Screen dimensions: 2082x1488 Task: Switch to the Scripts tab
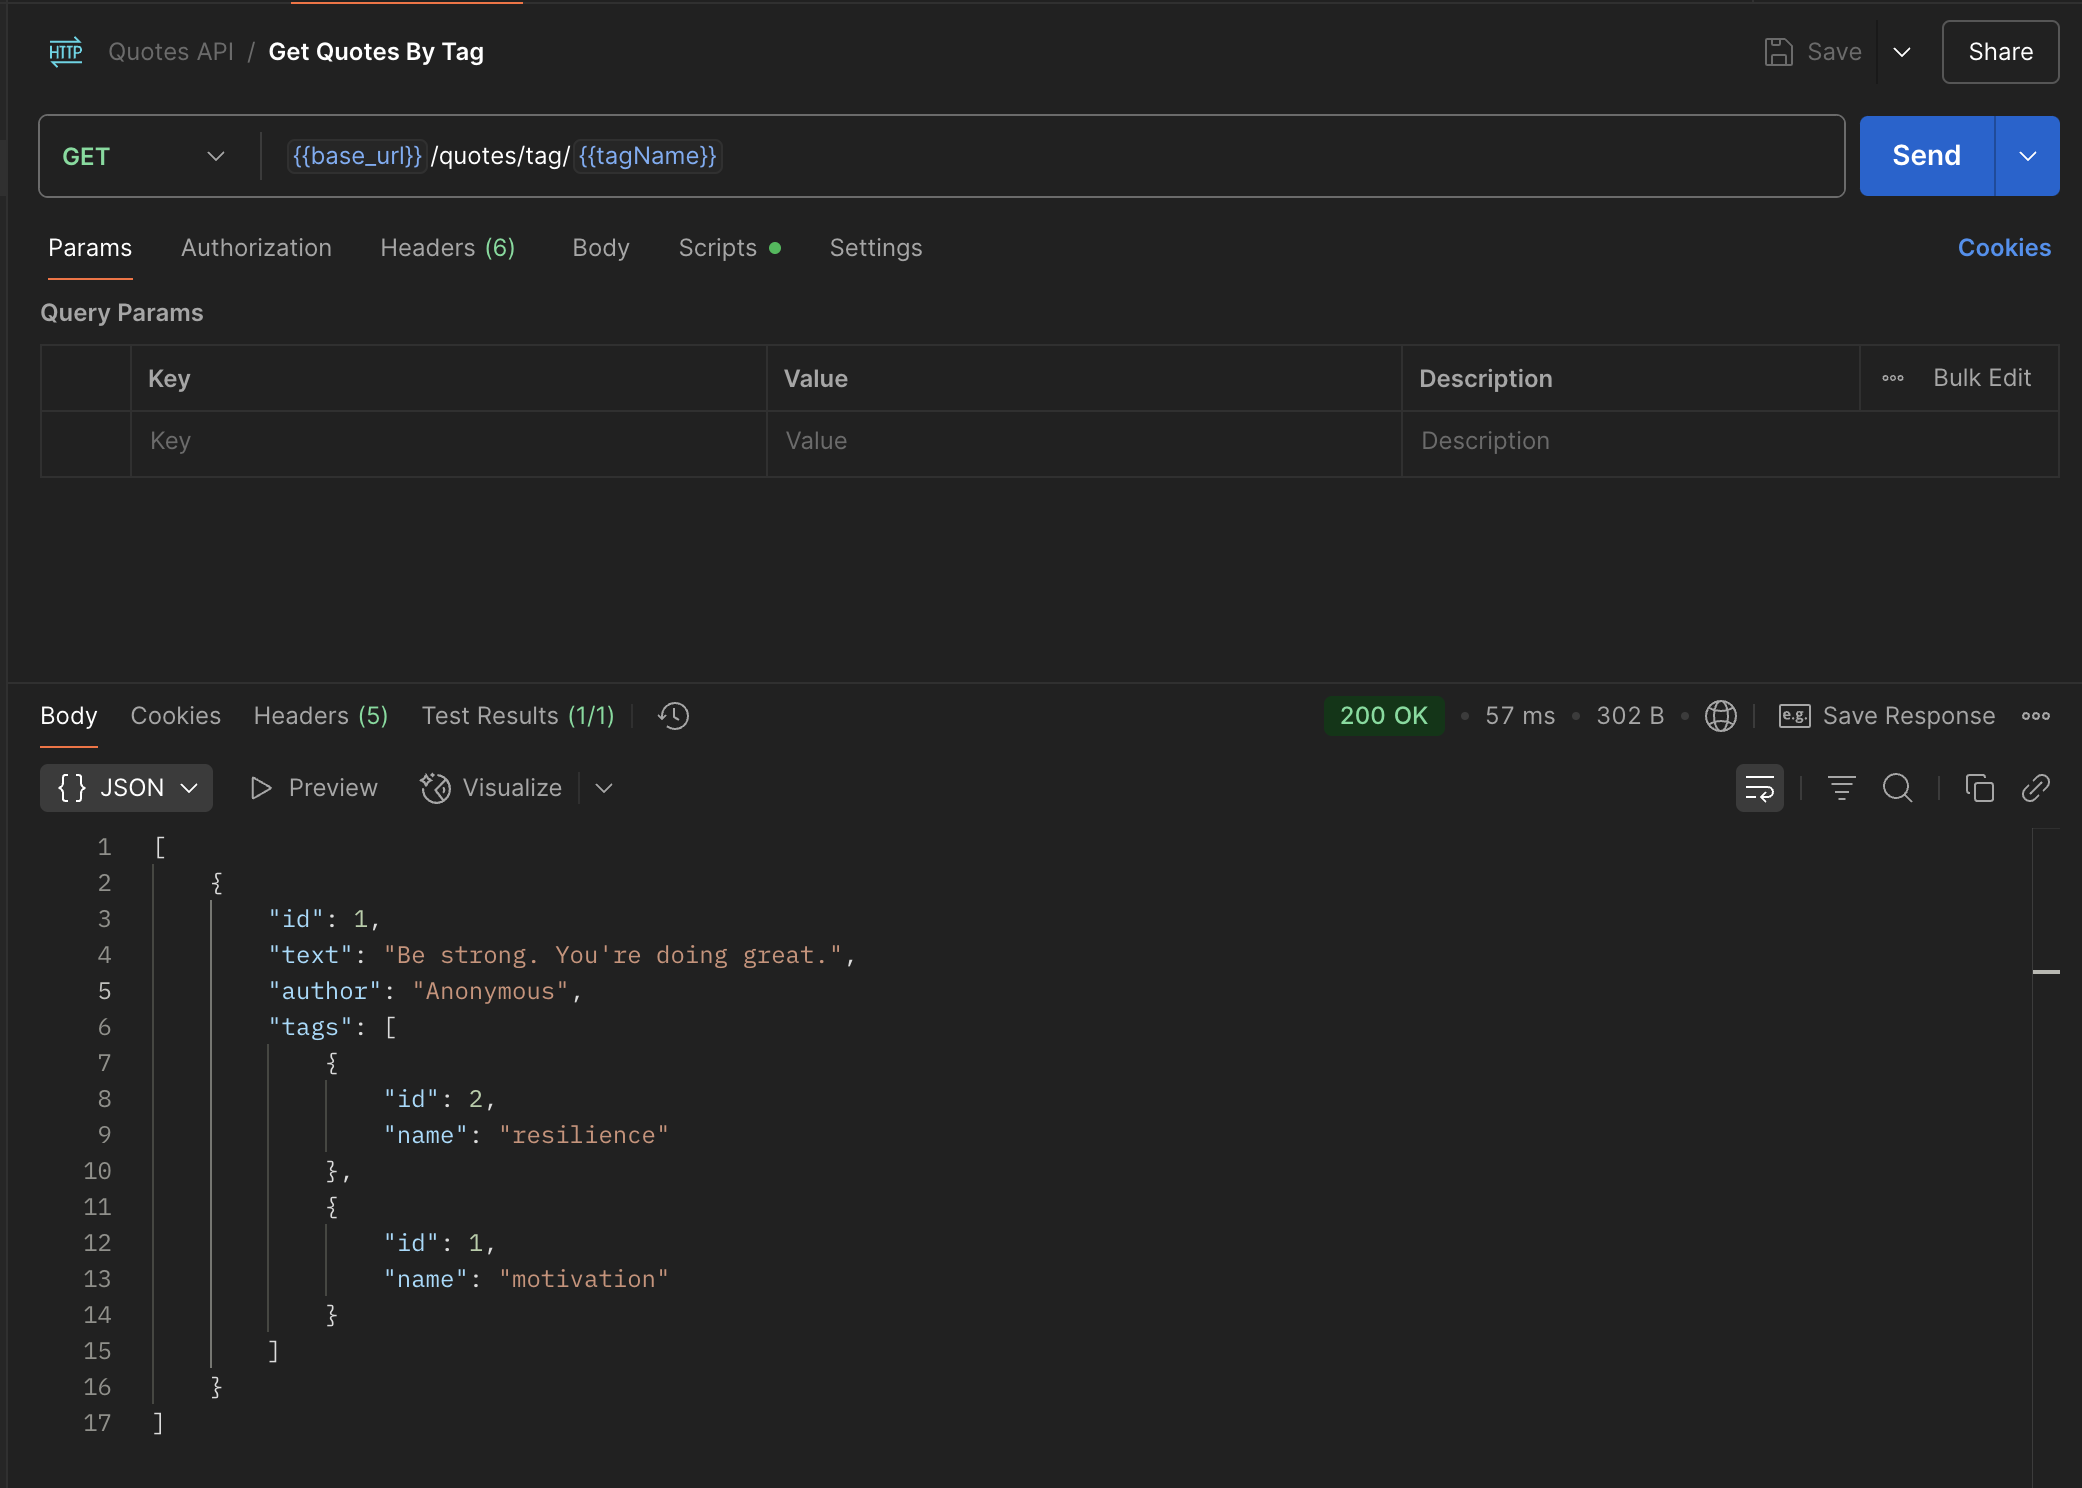tap(718, 248)
